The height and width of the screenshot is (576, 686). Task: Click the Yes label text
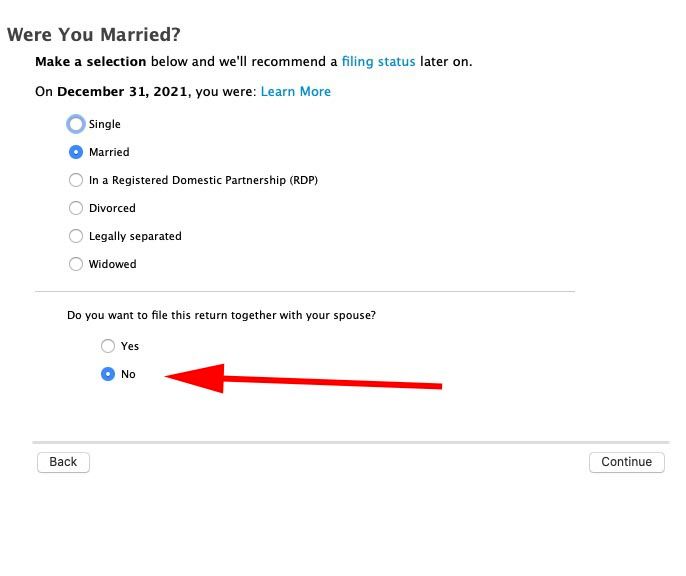point(130,346)
